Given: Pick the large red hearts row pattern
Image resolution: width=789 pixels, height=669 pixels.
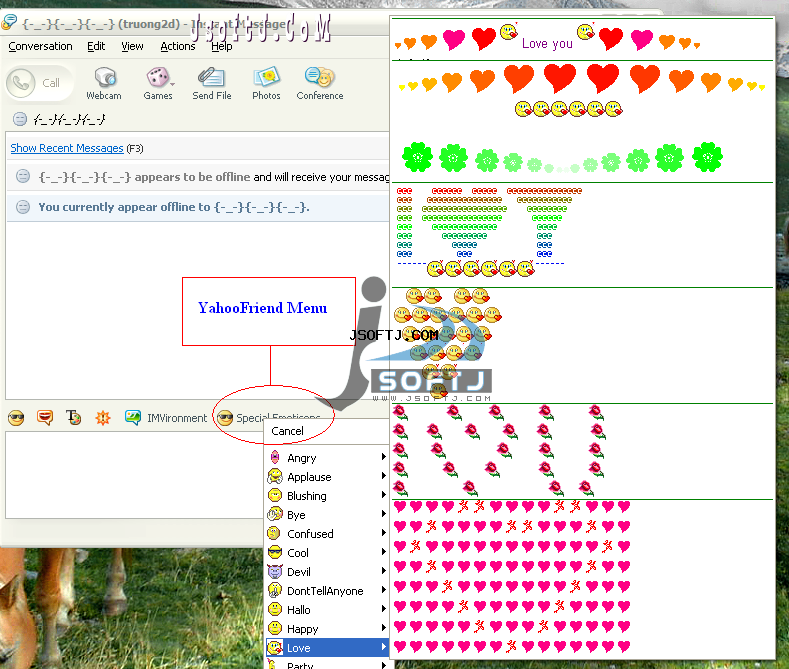Looking at the screenshot, I should 582,91.
